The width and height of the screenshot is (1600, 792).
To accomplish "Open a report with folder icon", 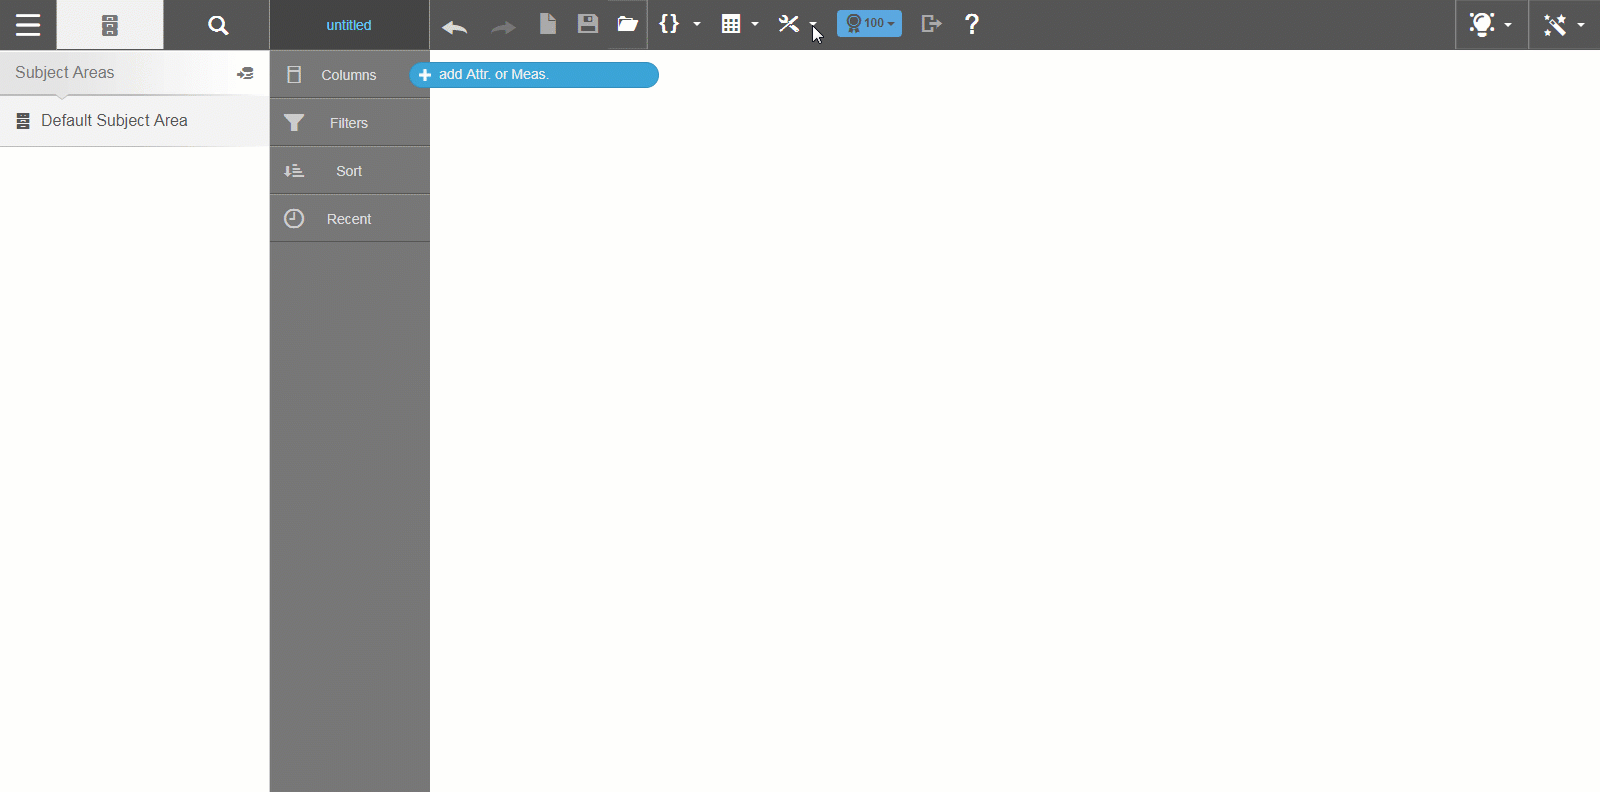I will pyautogui.click(x=628, y=24).
